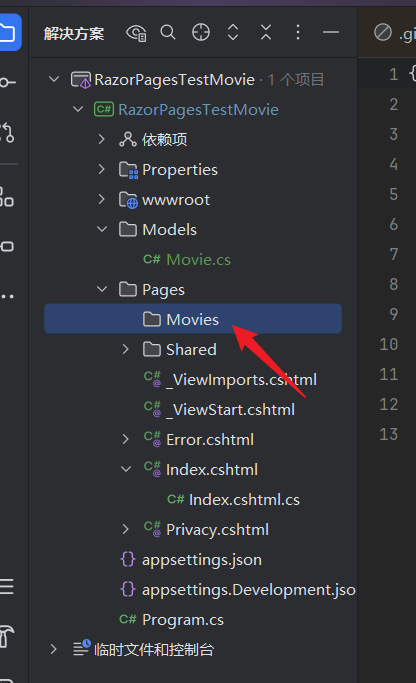The width and height of the screenshot is (416, 683).
Task: Expand the Shared folder
Action: click(x=125, y=349)
